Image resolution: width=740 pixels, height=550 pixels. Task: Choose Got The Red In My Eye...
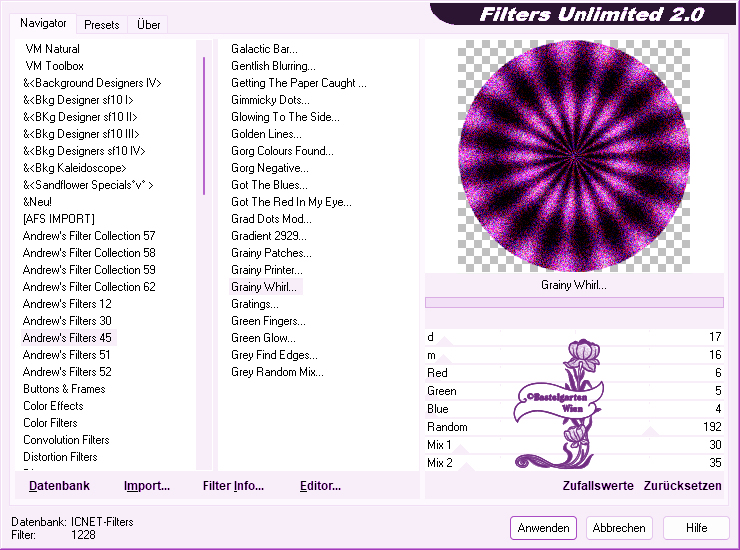(x=291, y=202)
